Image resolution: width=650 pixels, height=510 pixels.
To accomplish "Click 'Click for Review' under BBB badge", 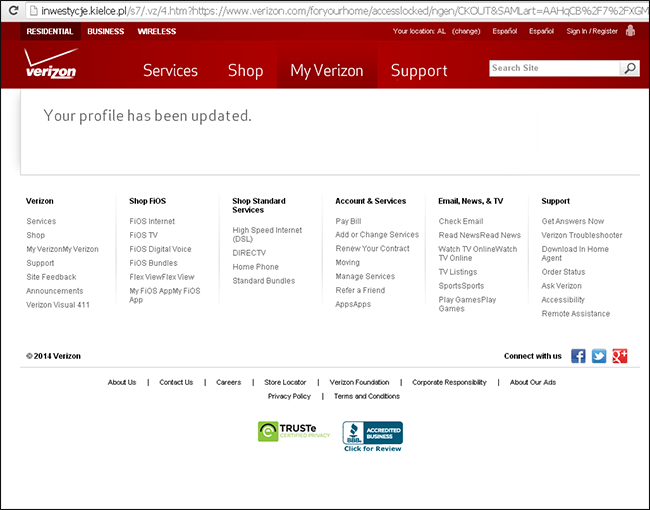I will click(x=372, y=449).
